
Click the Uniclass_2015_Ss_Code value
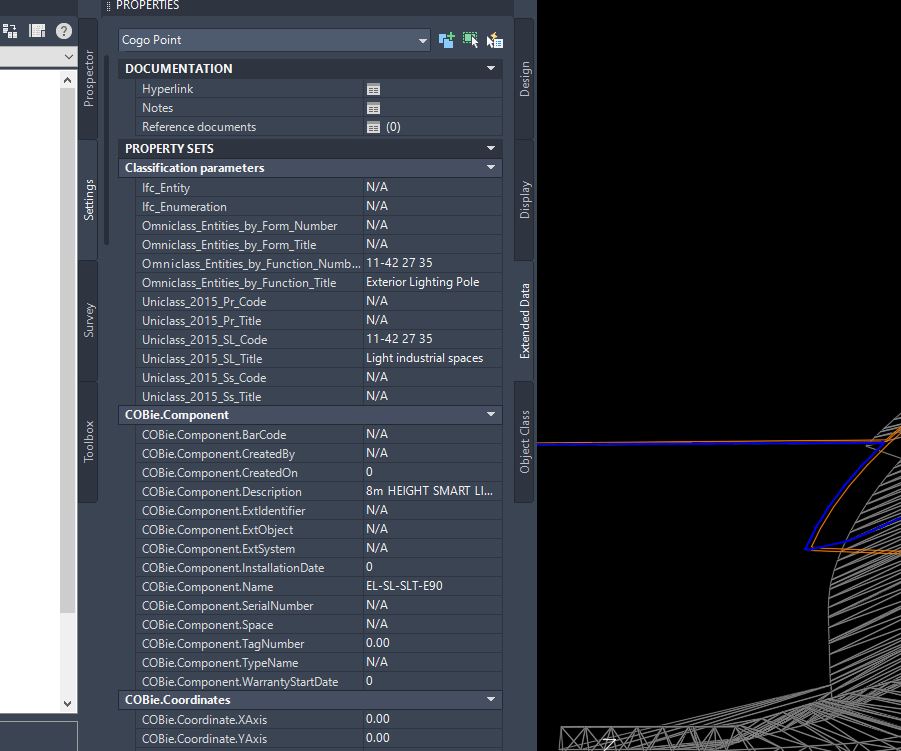pyautogui.click(x=433, y=377)
